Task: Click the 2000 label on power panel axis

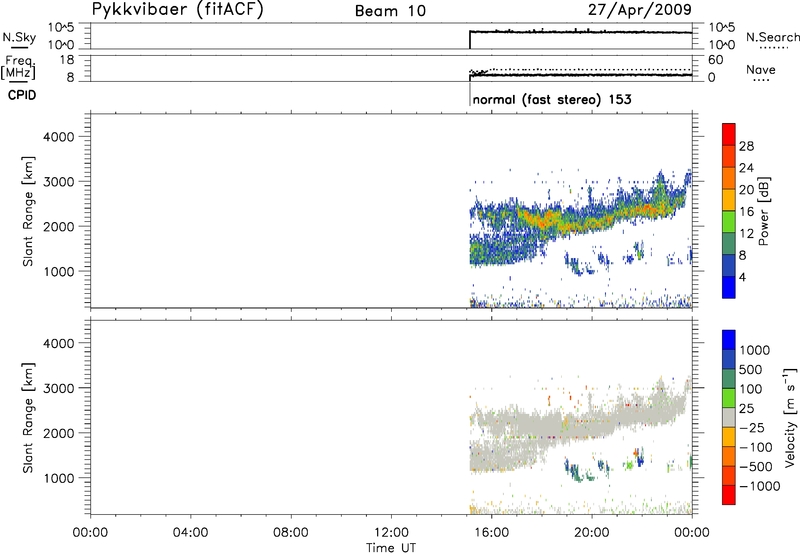Action: click(x=59, y=226)
